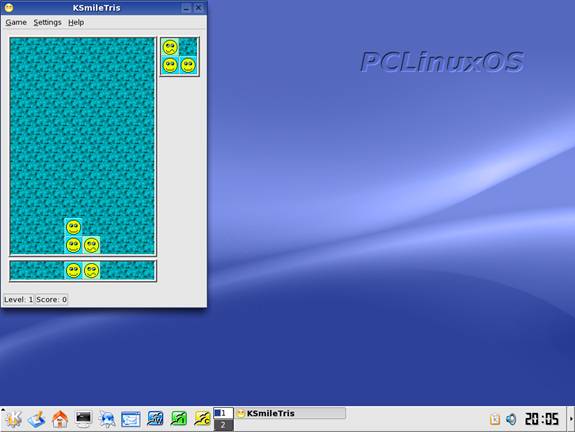Launch the terminal monitor icon in panel
The width and height of the screenshot is (575, 432).
[84, 419]
